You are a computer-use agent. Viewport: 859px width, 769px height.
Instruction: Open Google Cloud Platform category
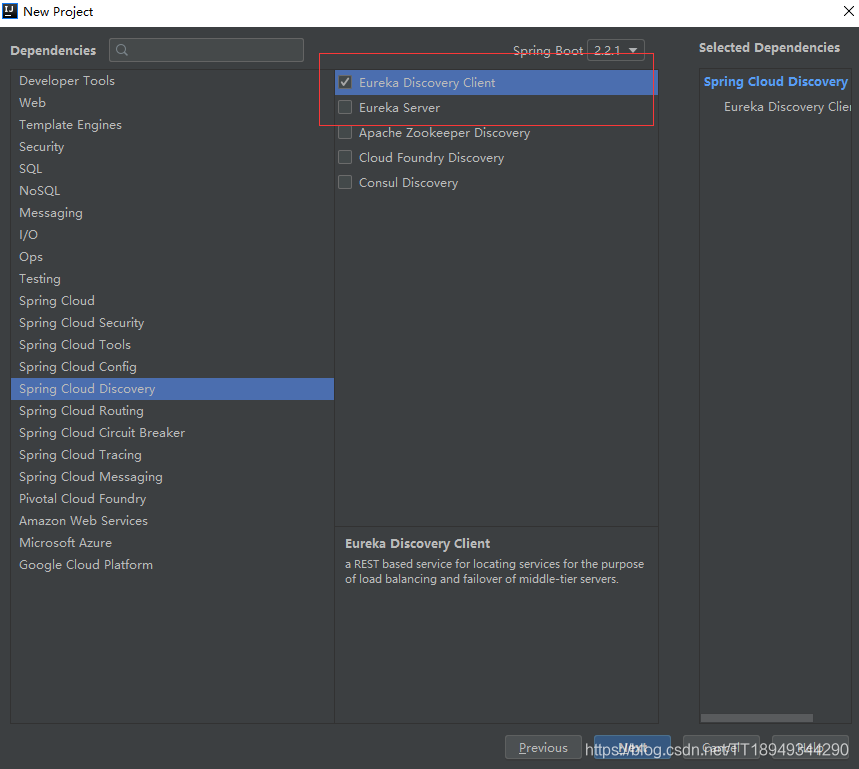coord(172,565)
